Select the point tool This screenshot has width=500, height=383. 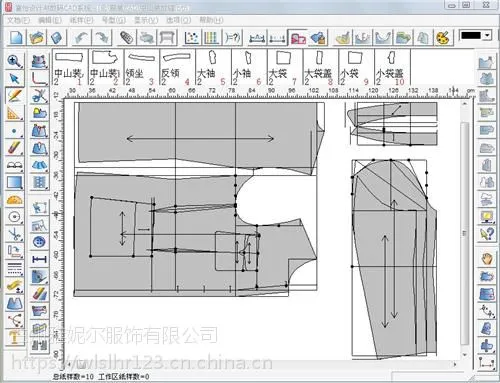click(x=14, y=131)
